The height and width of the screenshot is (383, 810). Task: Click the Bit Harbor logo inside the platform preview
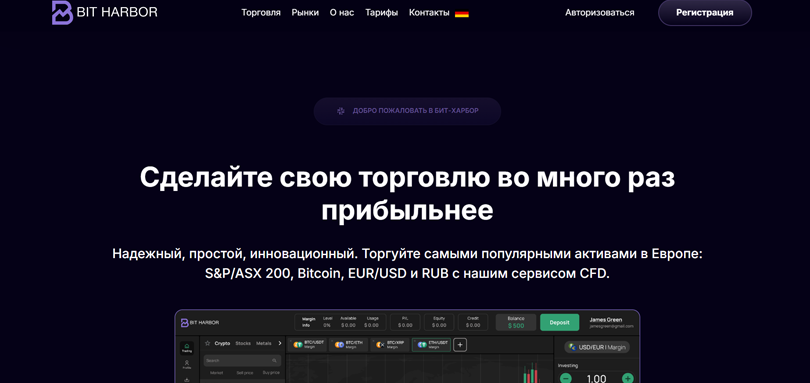[199, 323]
